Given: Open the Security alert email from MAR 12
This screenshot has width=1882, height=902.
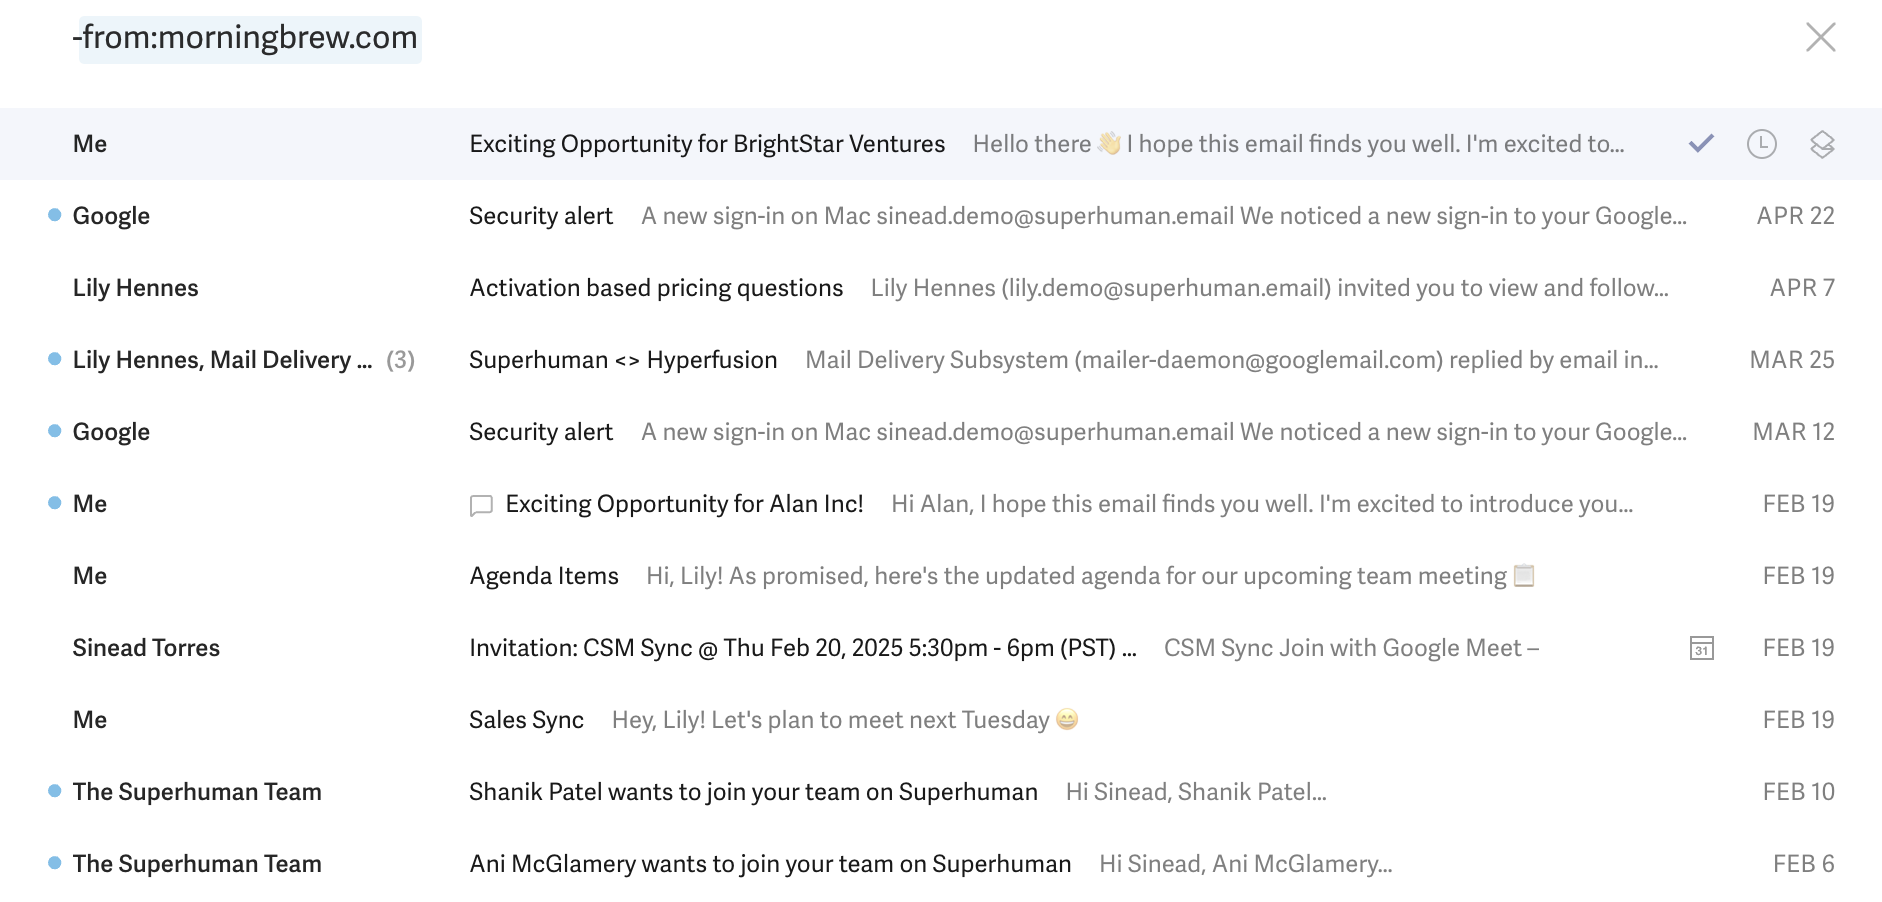Looking at the screenshot, I should pyautogui.click(x=941, y=432).
